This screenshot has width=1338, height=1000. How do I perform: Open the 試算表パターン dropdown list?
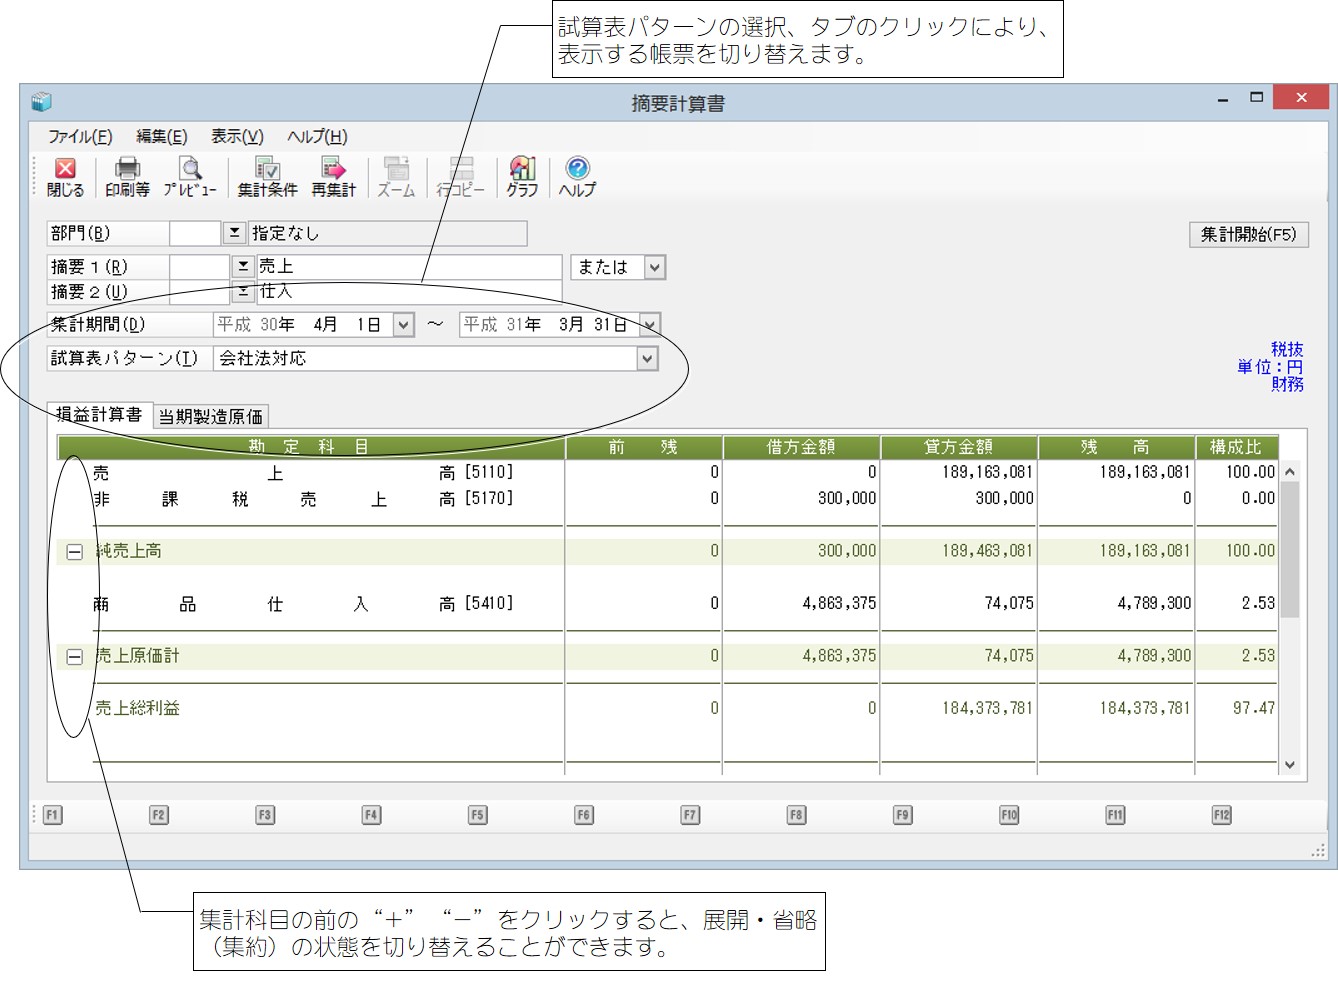click(647, 358)
